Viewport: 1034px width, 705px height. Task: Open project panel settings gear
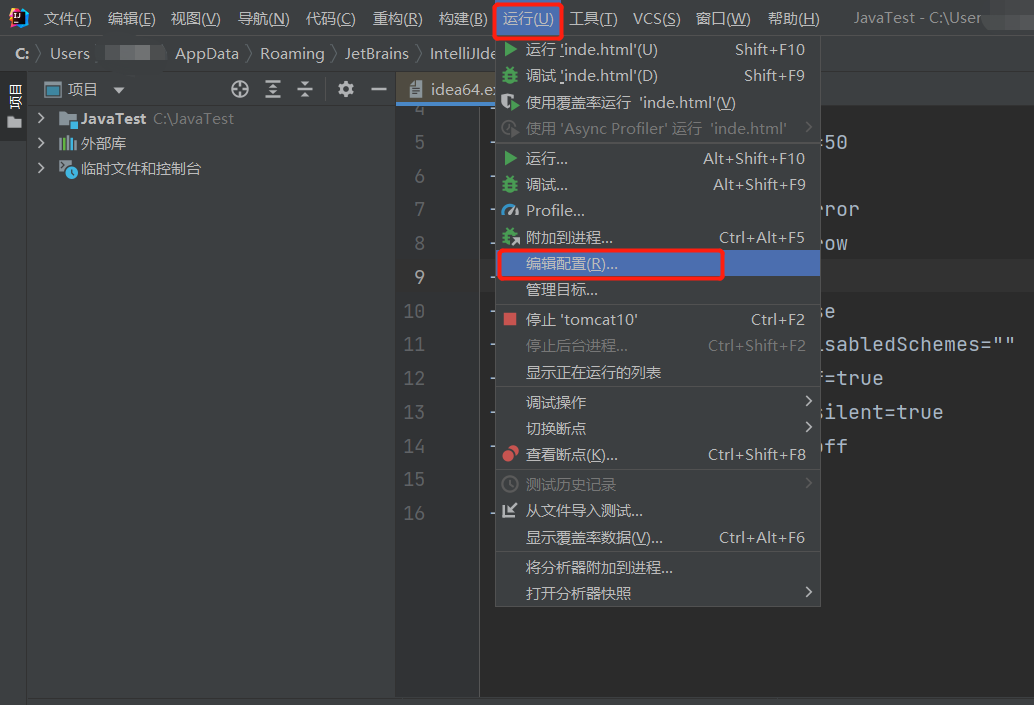coord(346,89)
